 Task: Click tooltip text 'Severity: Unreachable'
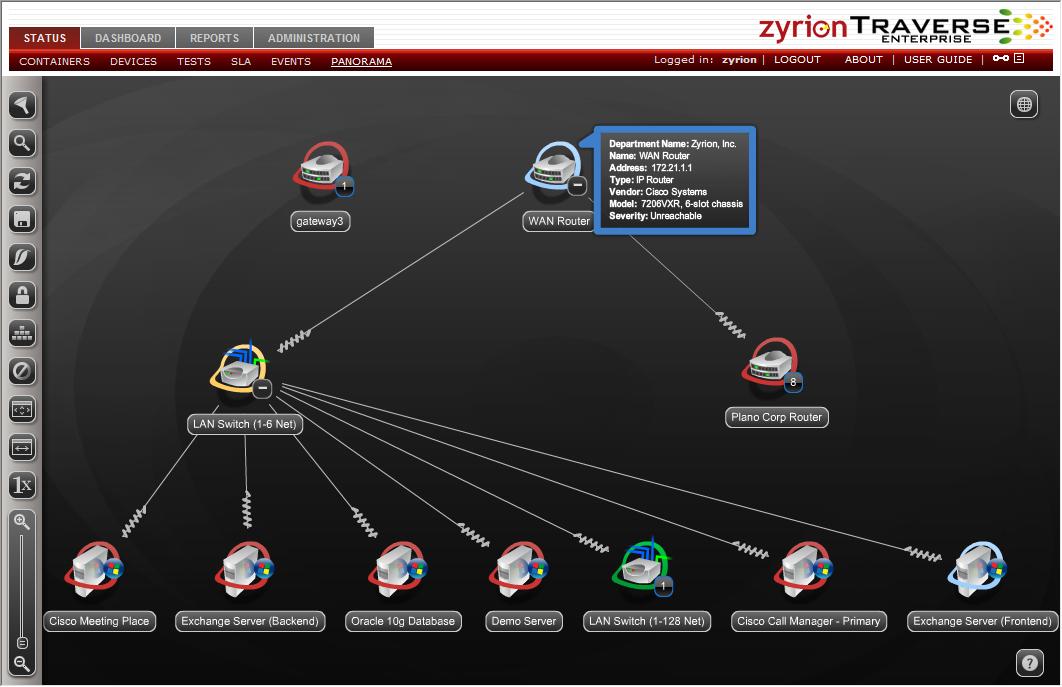click(655, 216)
